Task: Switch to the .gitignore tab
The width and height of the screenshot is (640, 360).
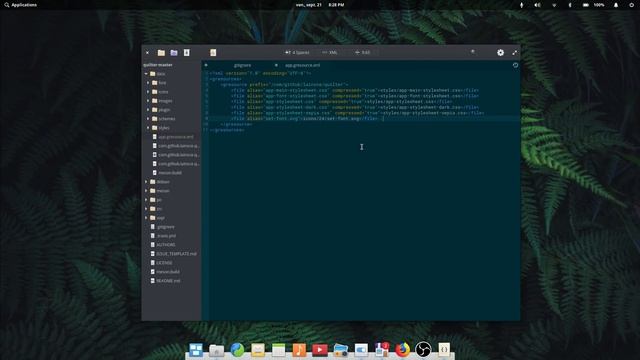Action: (242, 65)
